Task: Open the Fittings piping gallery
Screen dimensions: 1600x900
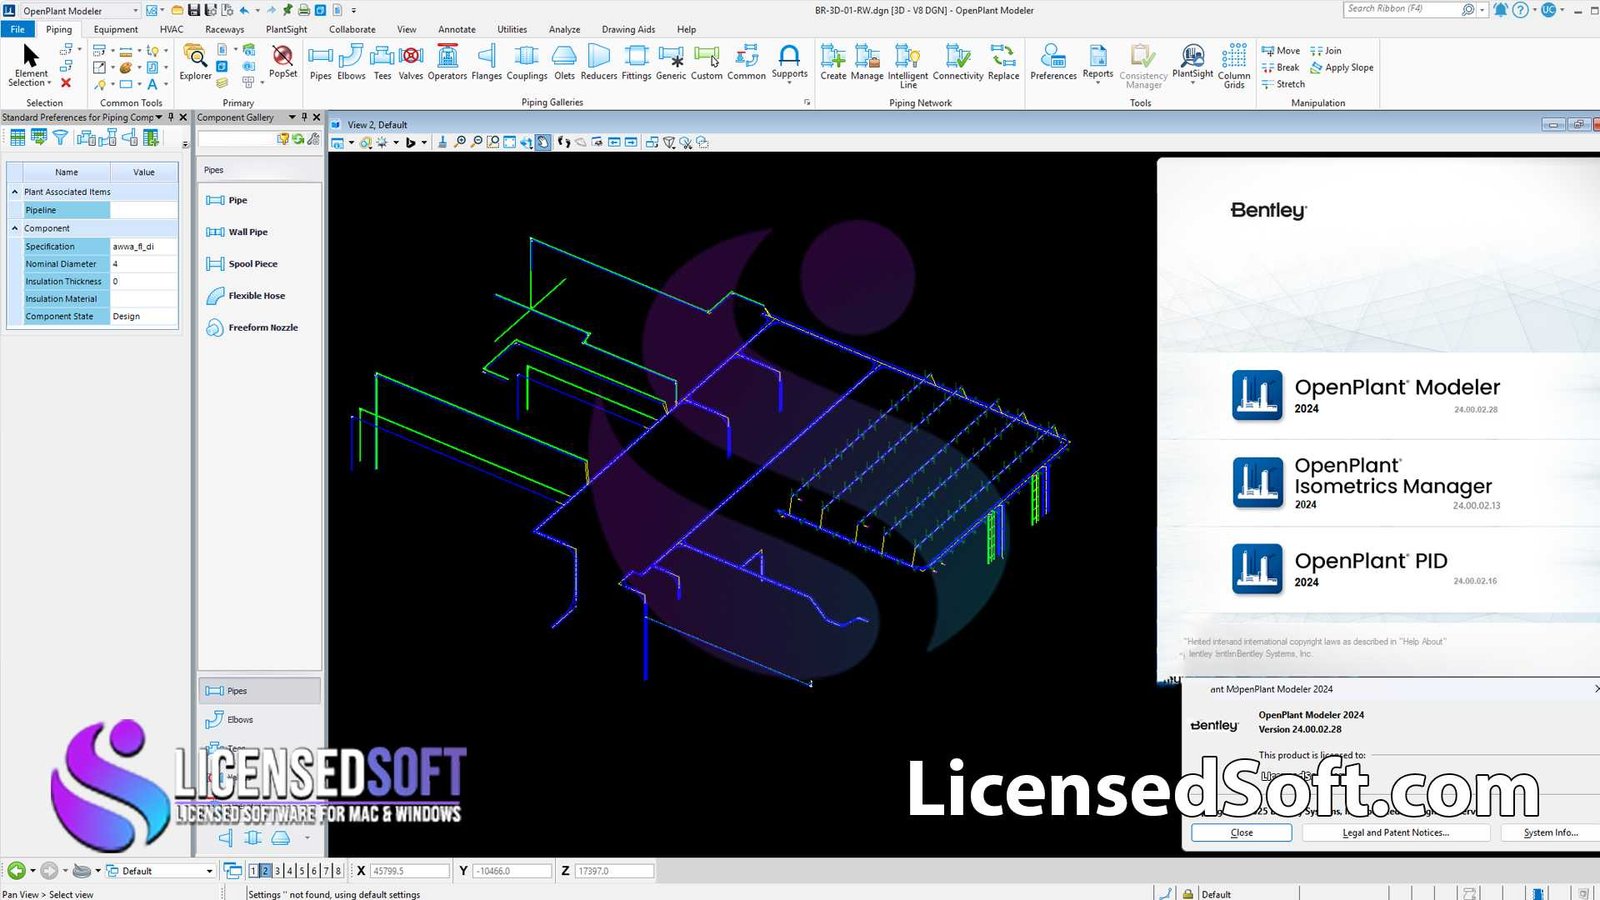Action: point(637,62)
